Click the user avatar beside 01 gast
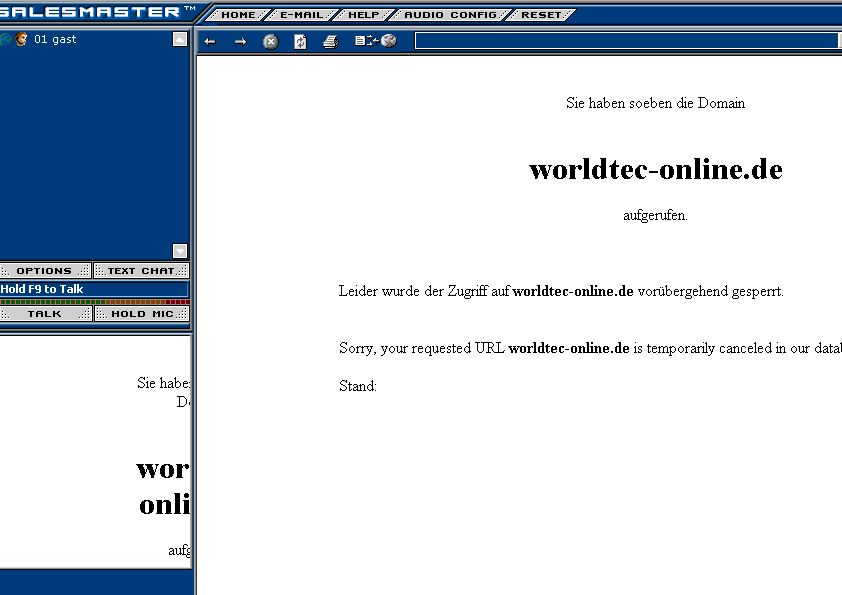The image size is (842, 595). [x=21, y=39]
